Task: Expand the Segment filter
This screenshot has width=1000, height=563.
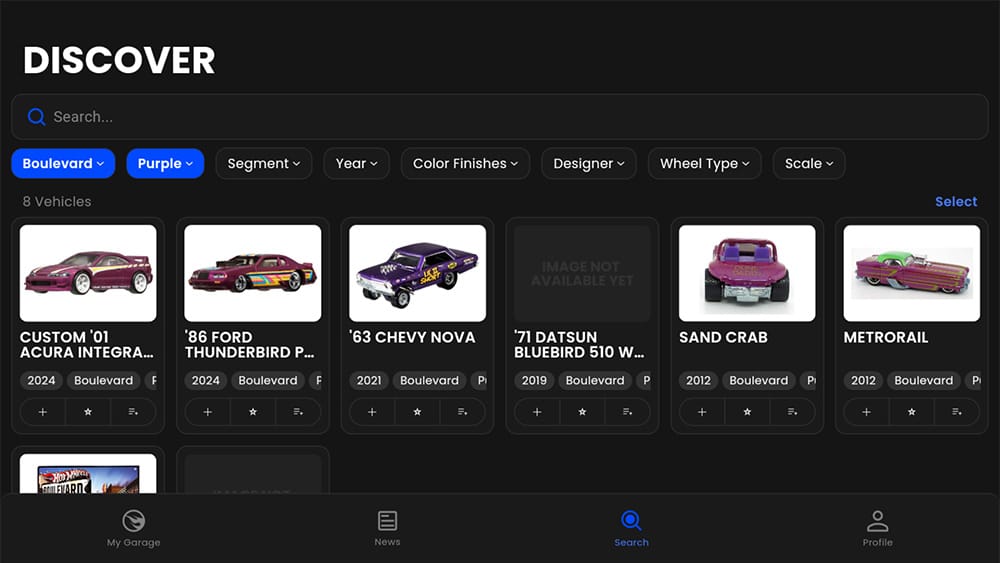Action: [x=263, y=163]
